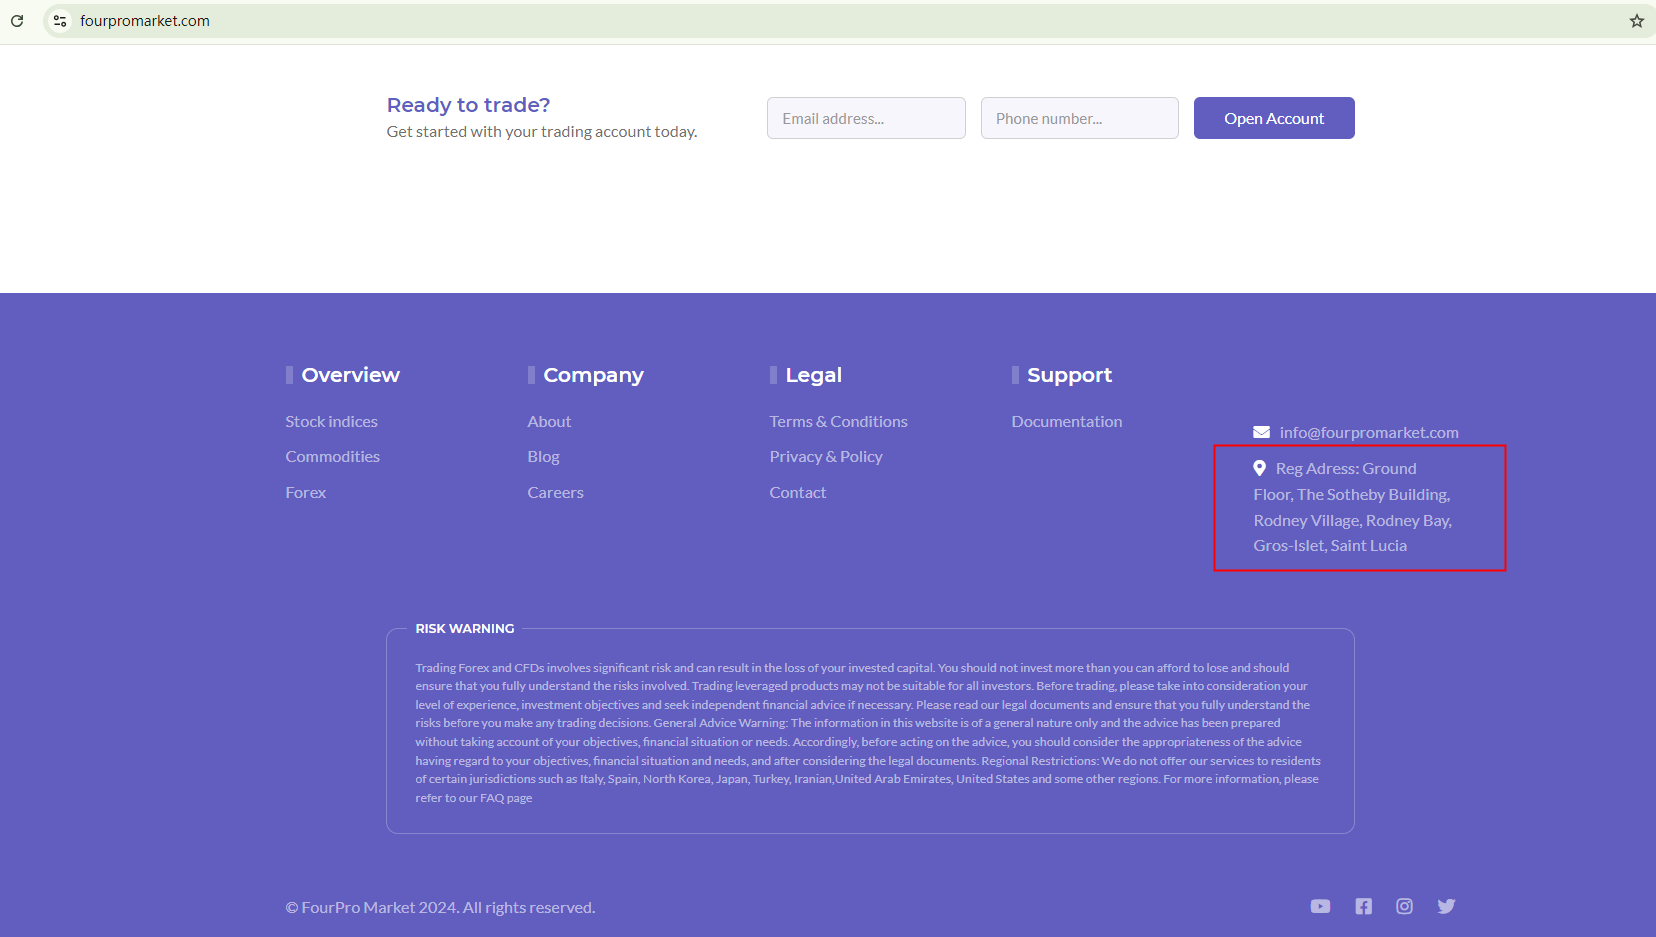The height and width of the screenshot is (937, 1656).
Task: Open the Documentation support link
Action: point(1066,422)
